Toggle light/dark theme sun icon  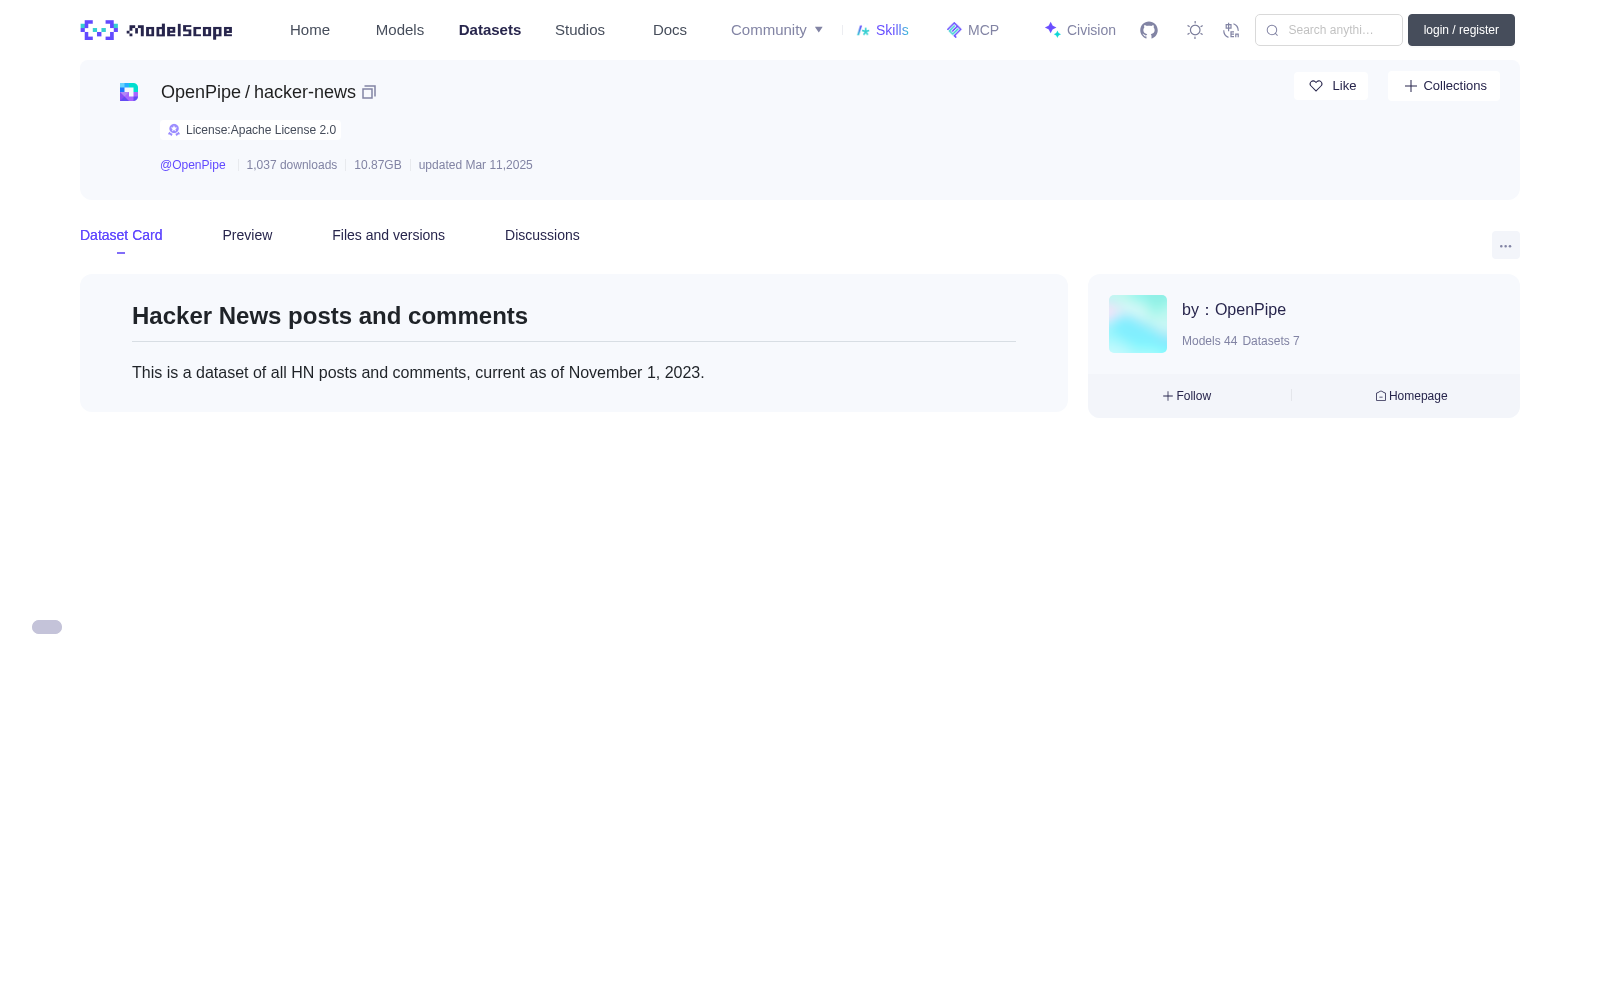point(1195,30)
